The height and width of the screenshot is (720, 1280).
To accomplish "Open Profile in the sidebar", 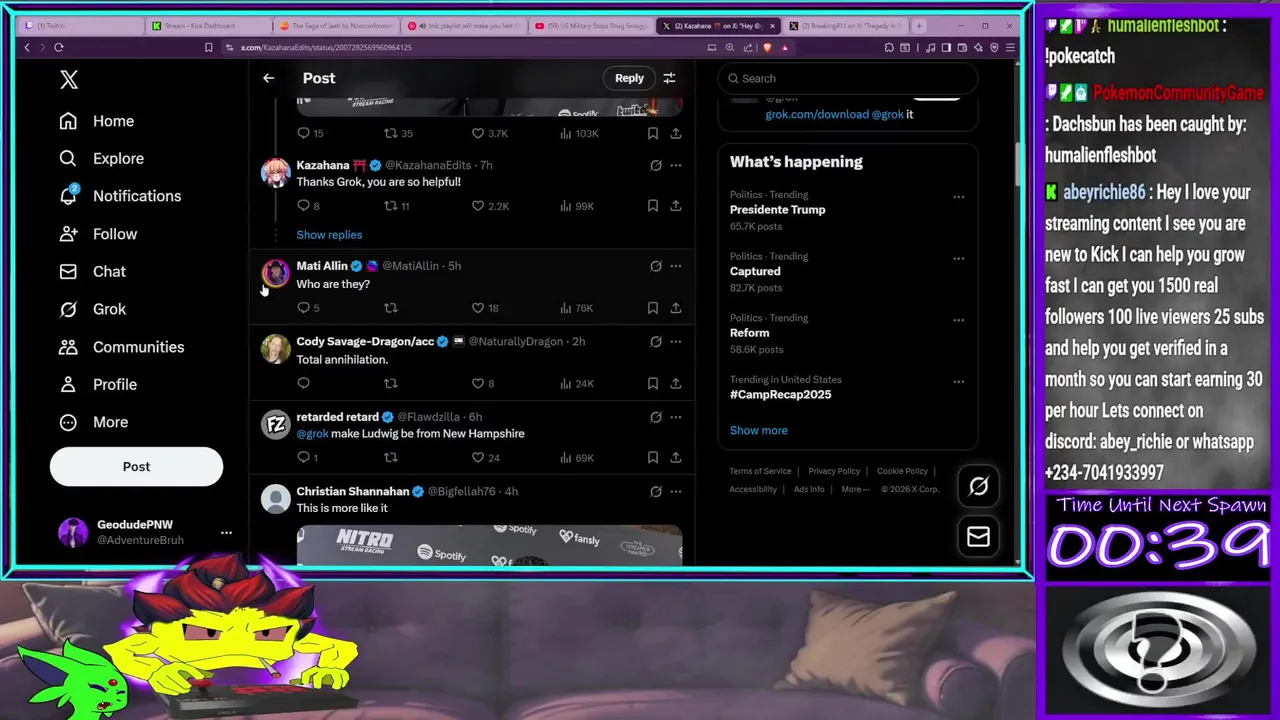I will pyautogui.click(x=98, y=384).
